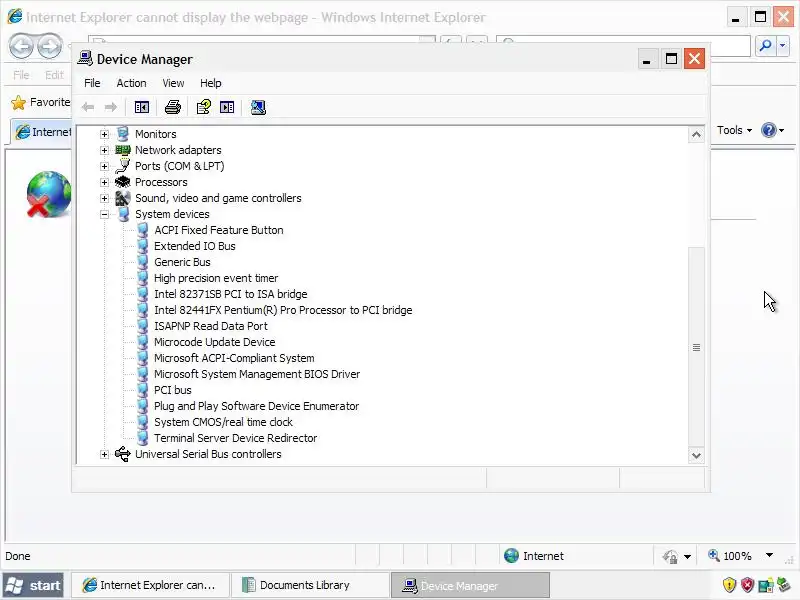Click the red security shield tray icon
Screen dimensions: 800x600
747,585
